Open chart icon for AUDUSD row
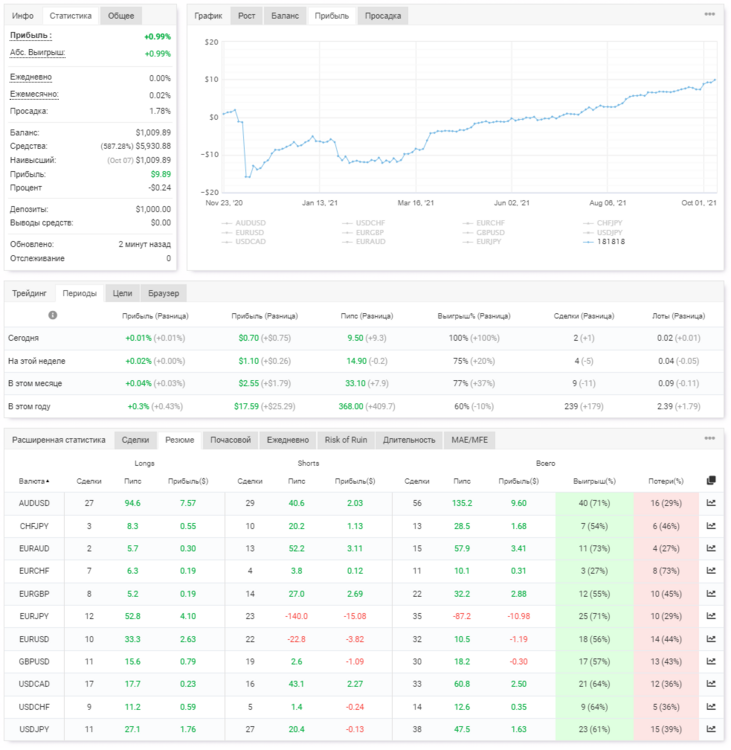The height and width of the screenshot is (750, 731). coord(711,503)
